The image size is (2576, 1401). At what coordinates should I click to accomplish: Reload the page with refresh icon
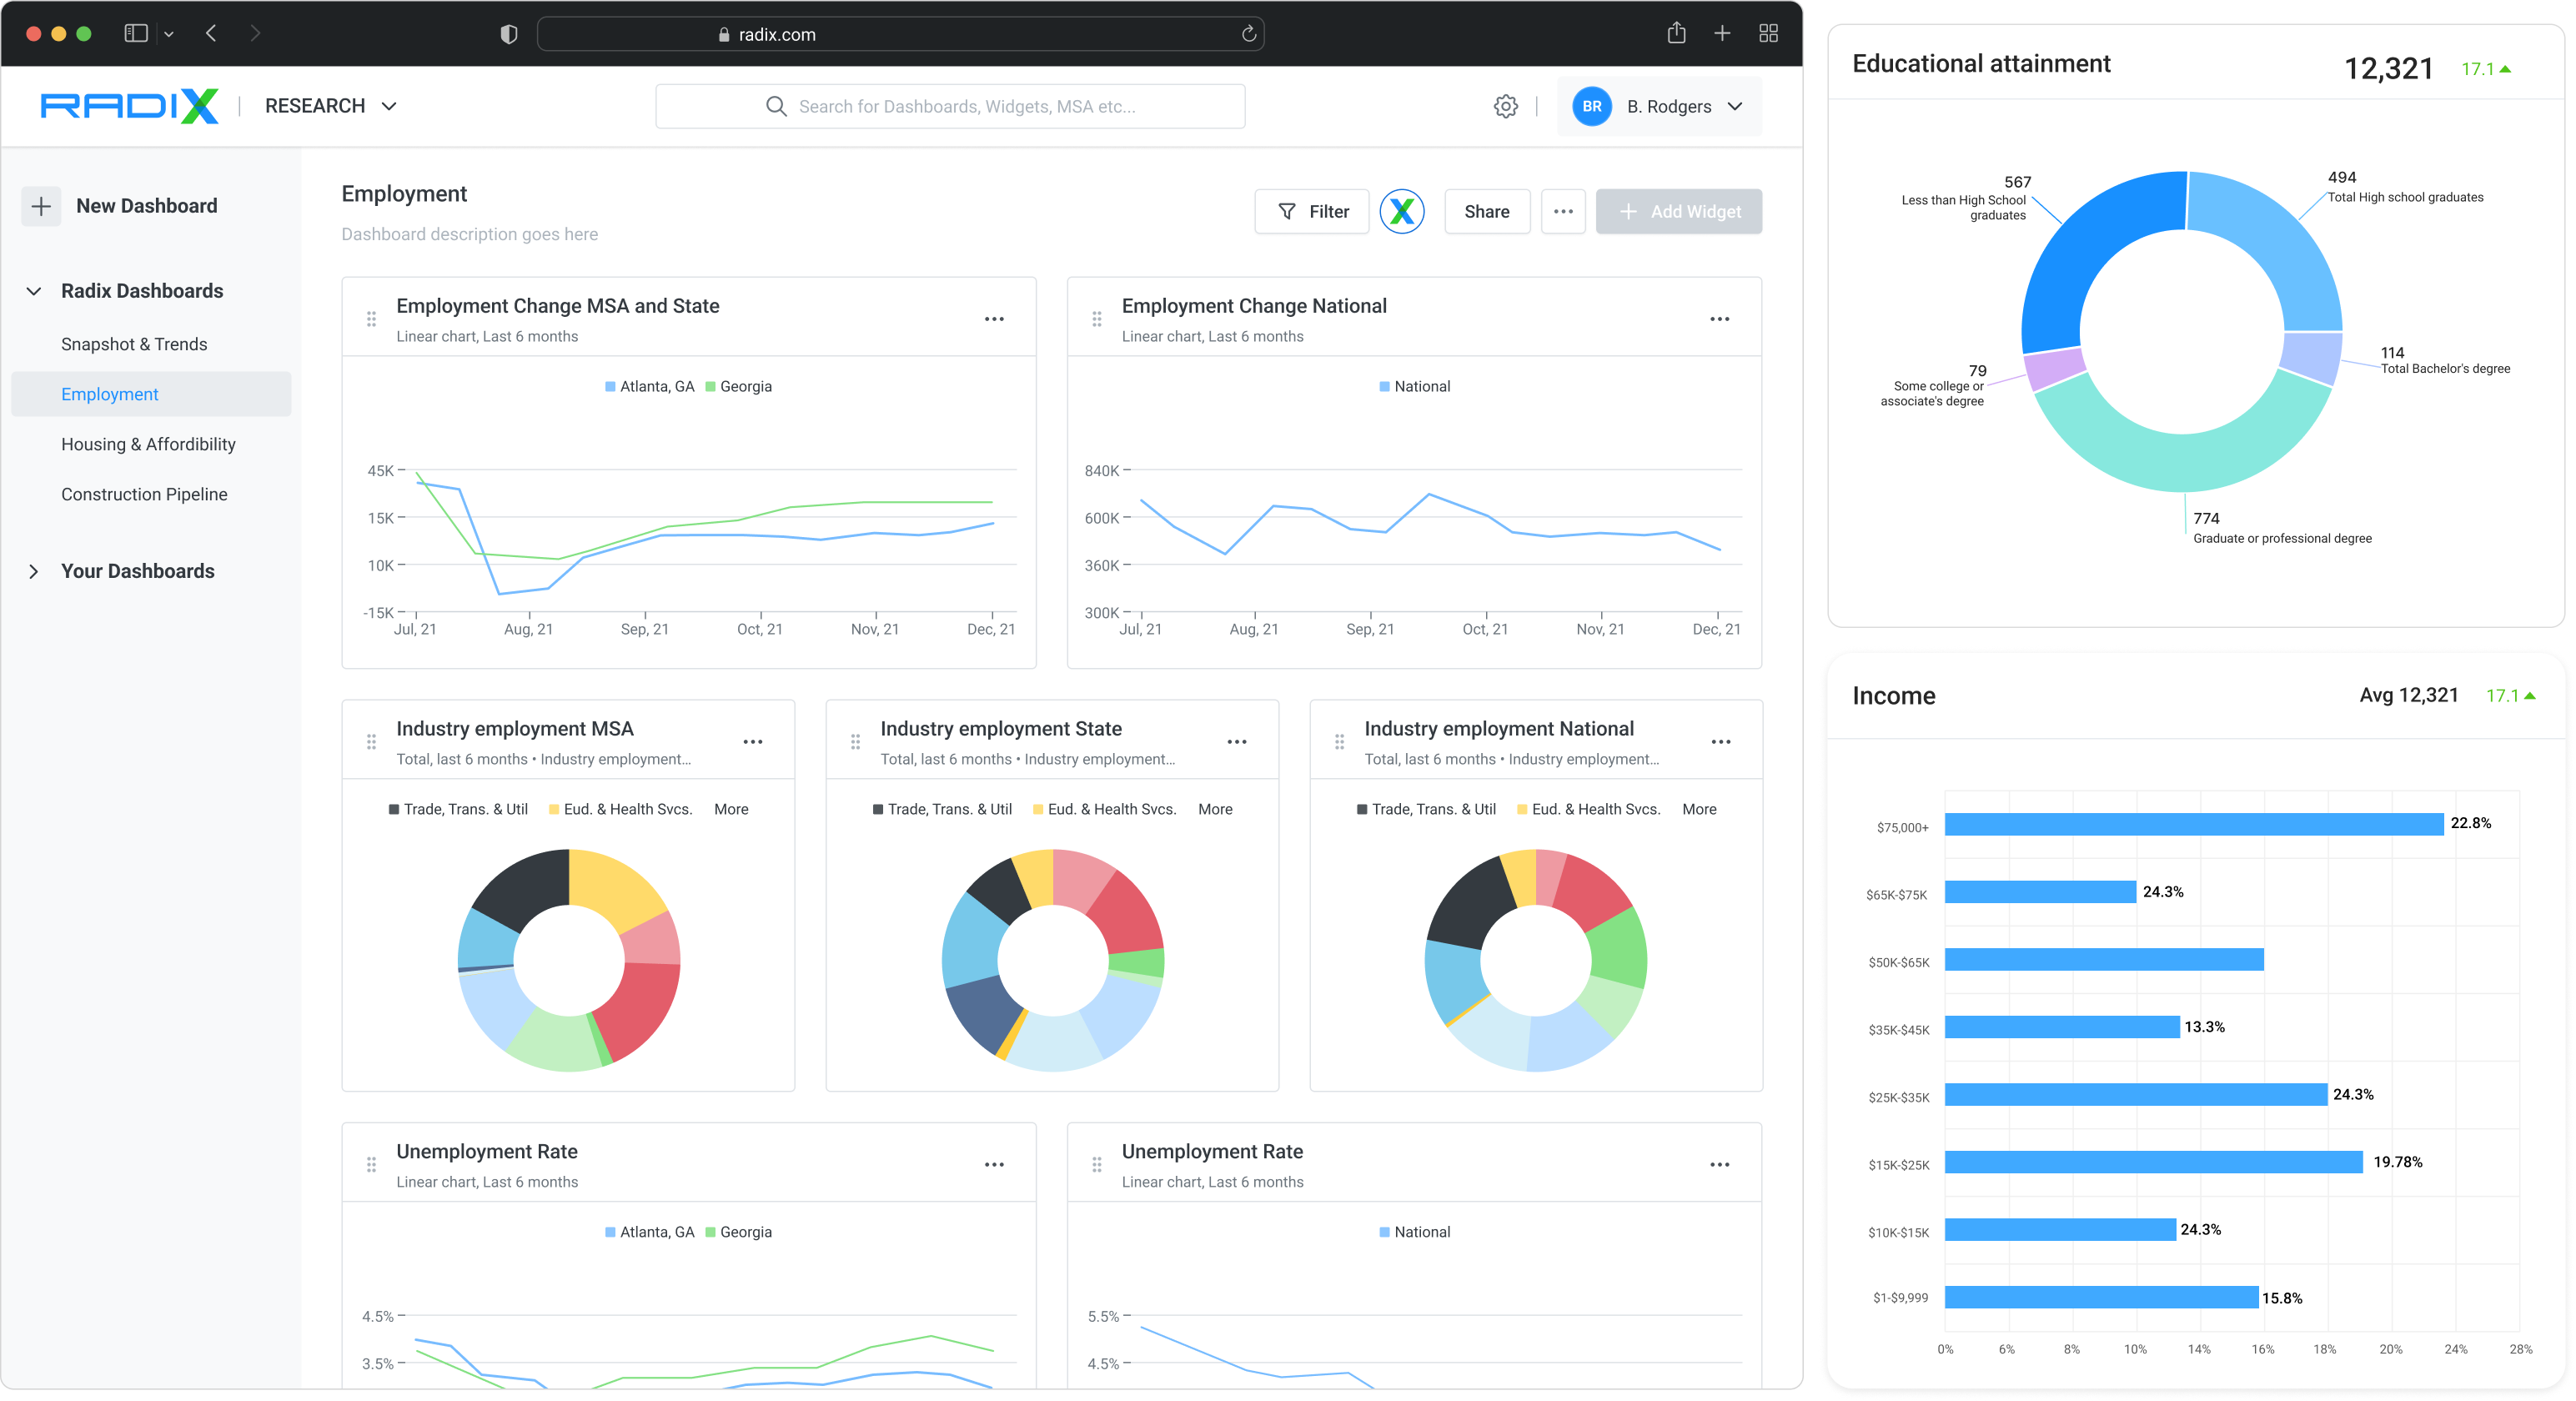(x=1248, y=34)
